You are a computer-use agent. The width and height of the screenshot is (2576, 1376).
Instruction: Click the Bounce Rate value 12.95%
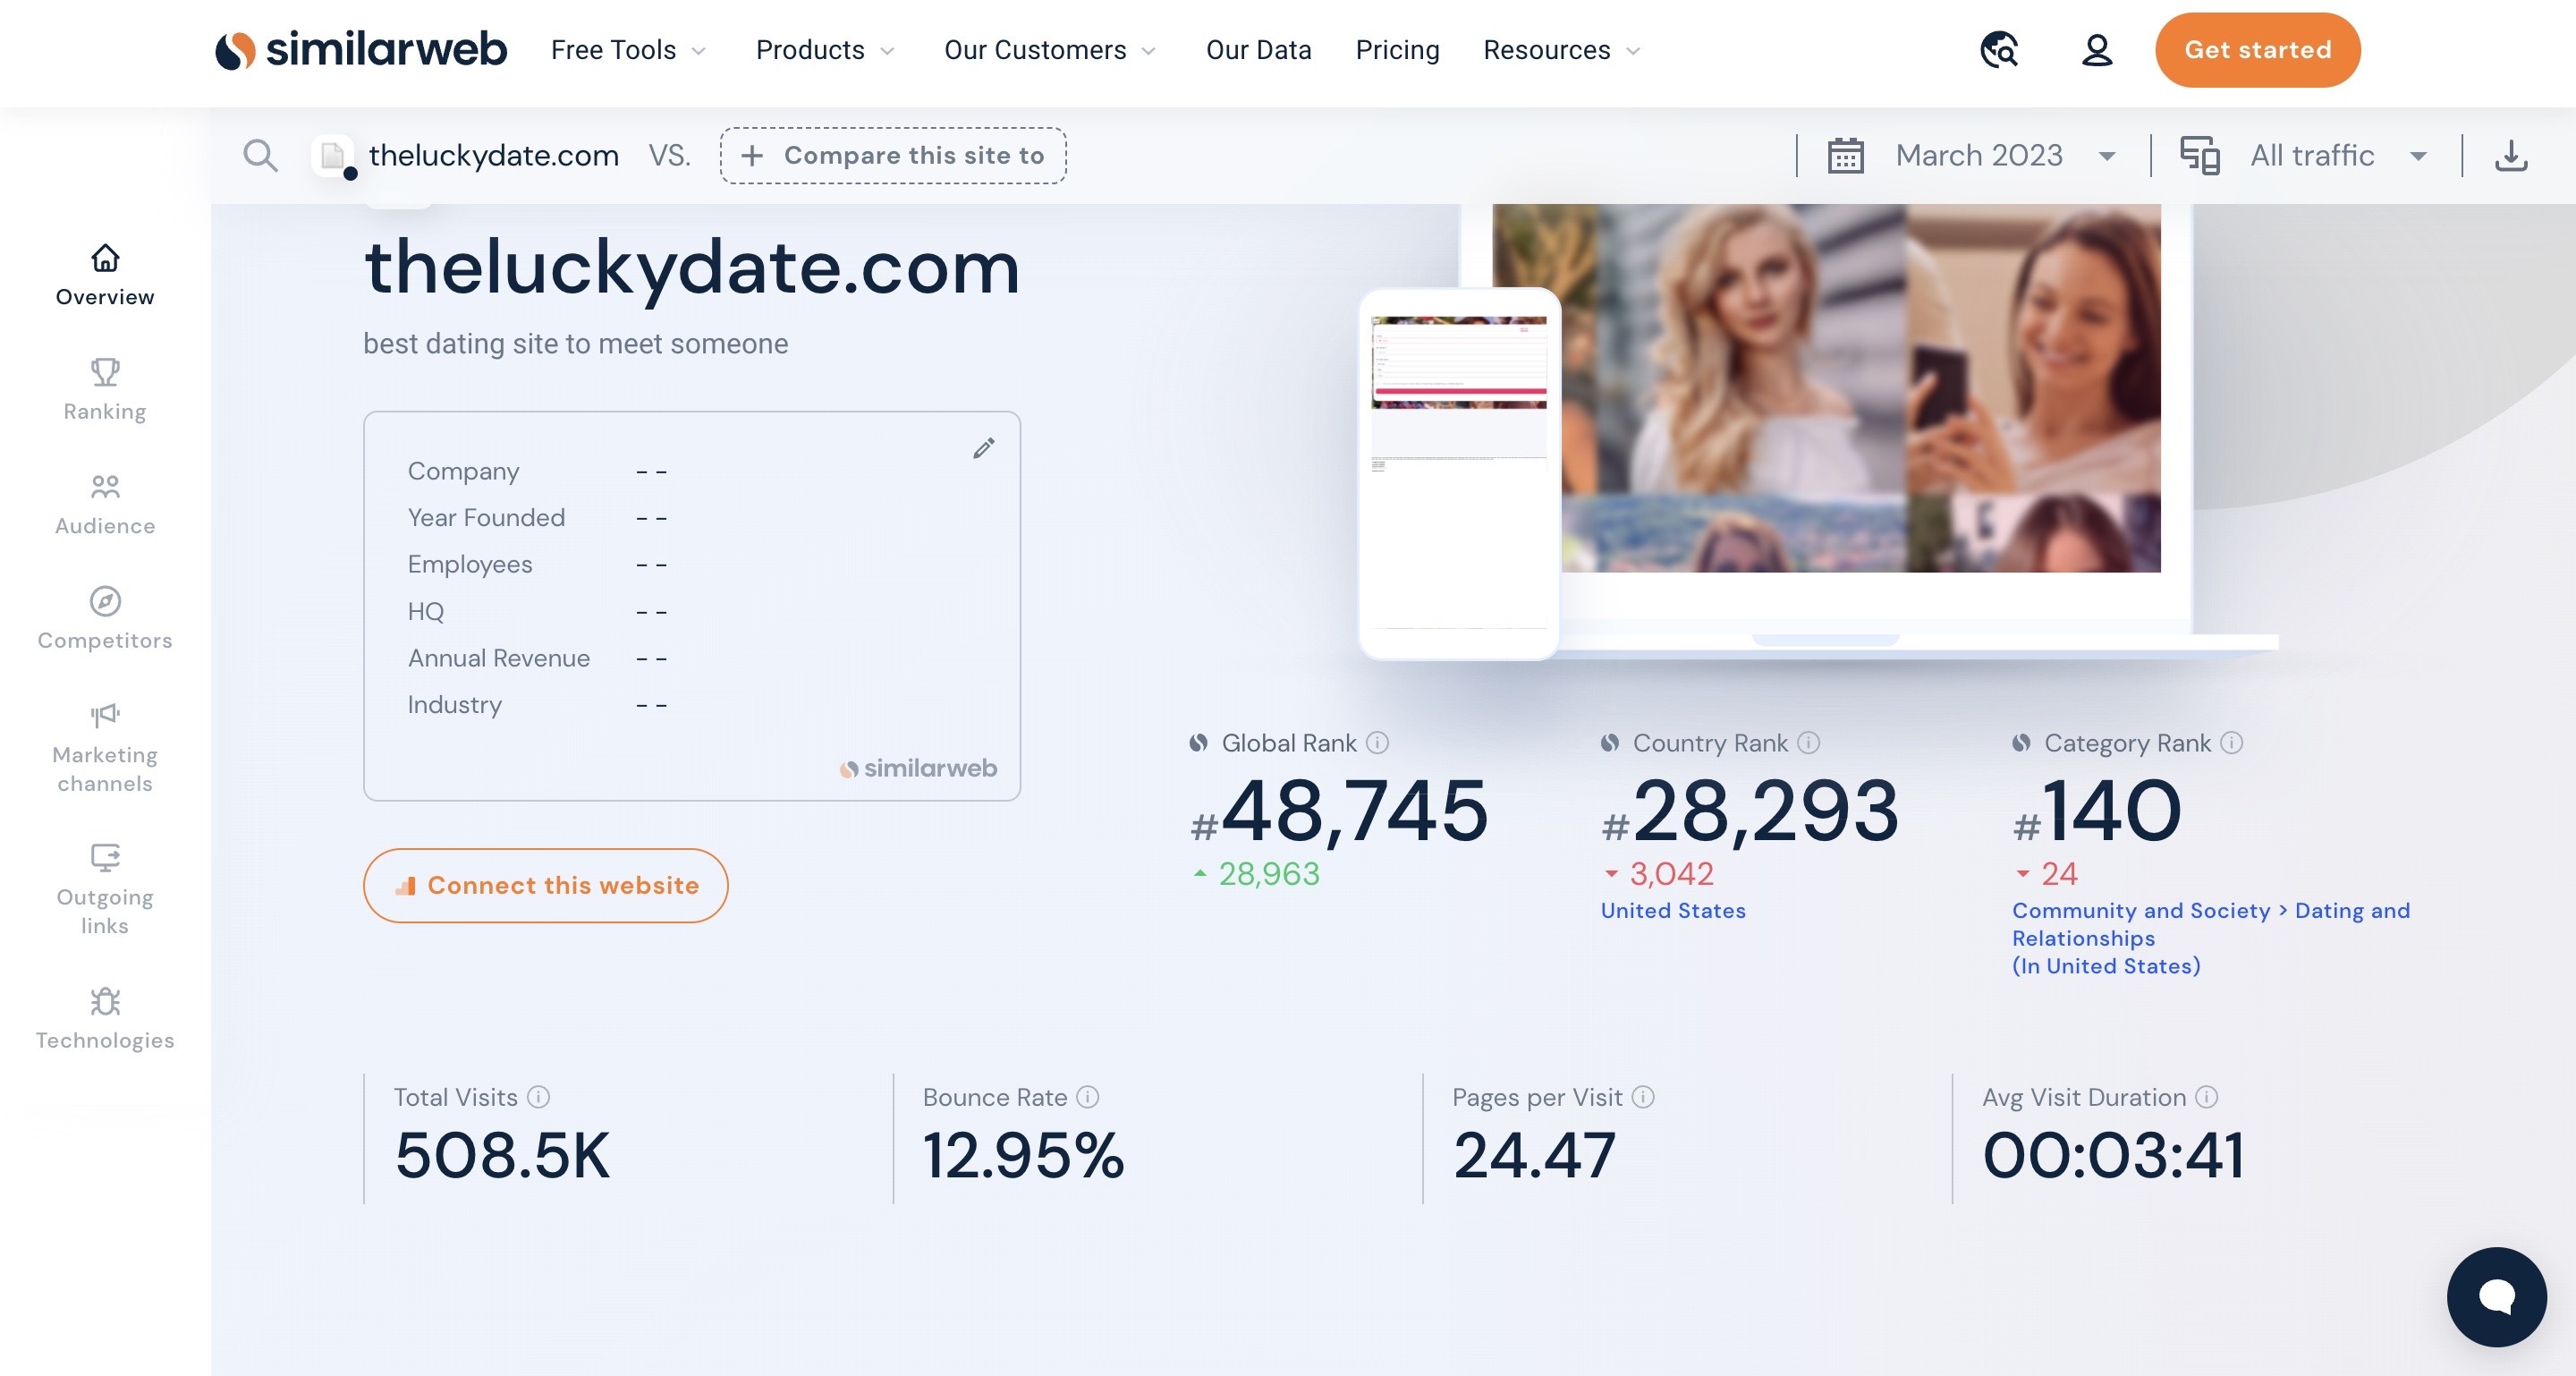click(x=1023, y=1156)
